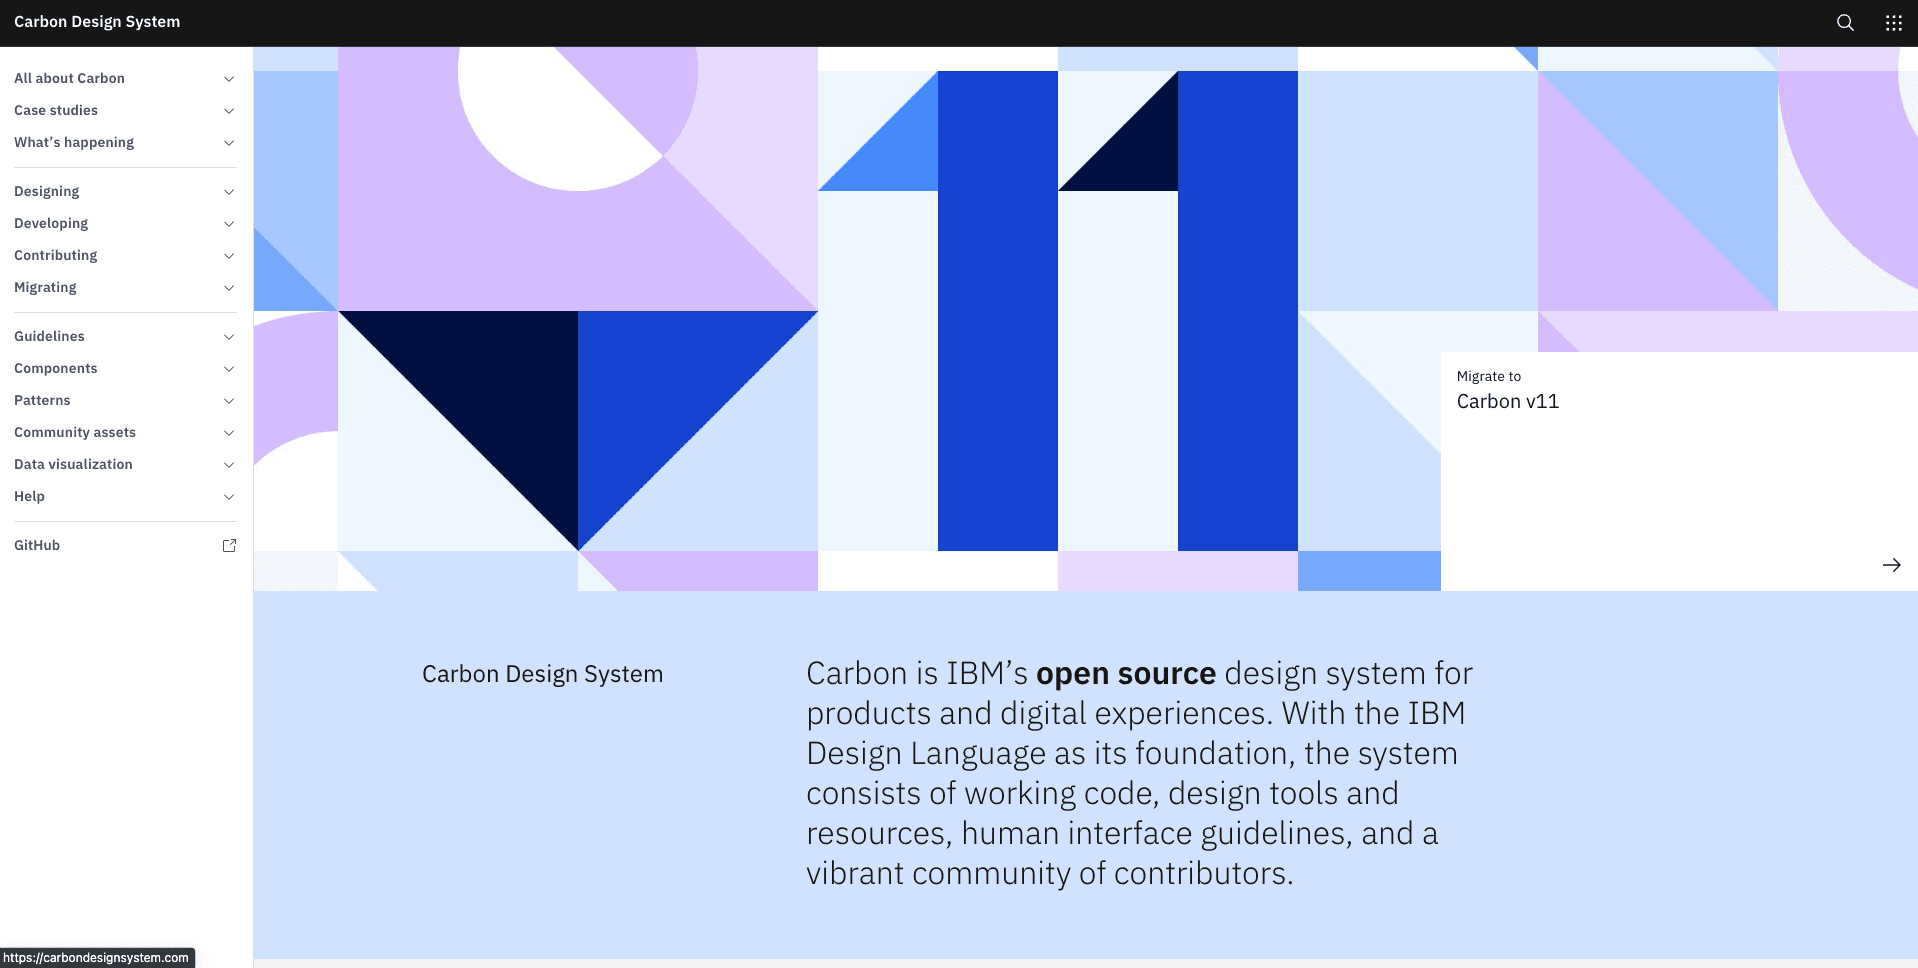Click the GitHub external link icon
The height and width of the screenshot is (968, 1918).
pos(229,545)
